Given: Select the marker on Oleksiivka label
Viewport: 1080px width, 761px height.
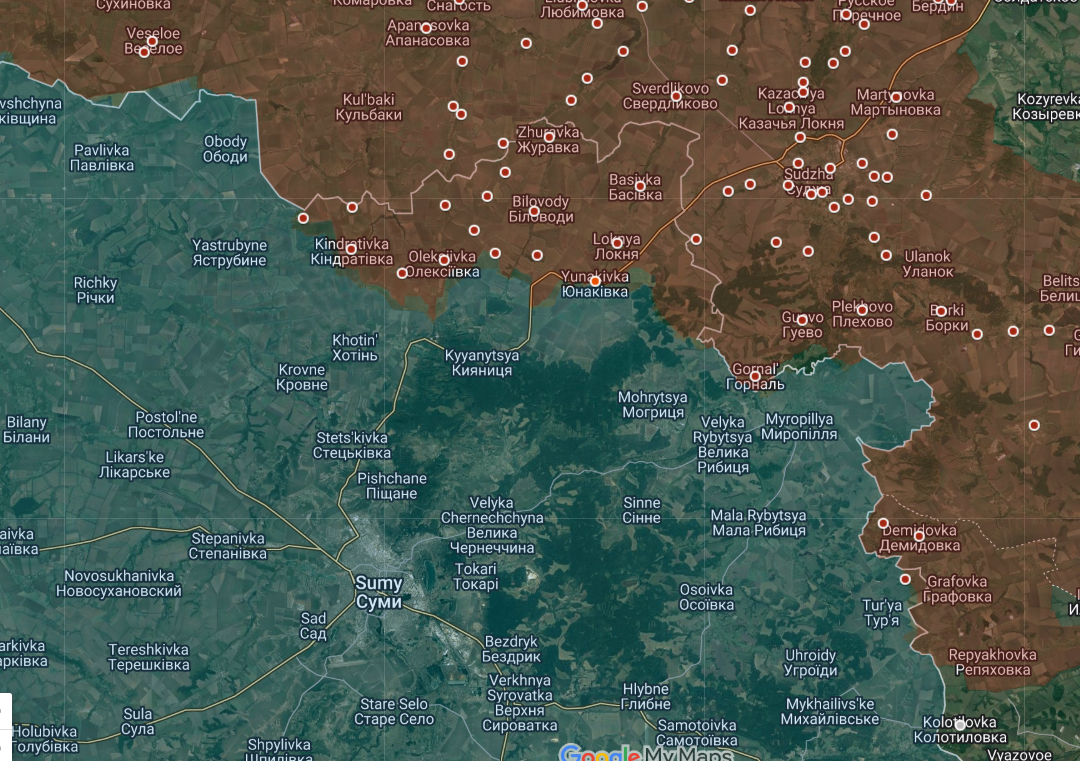Looking at the screenshot, I should click(x=444, y=260).
